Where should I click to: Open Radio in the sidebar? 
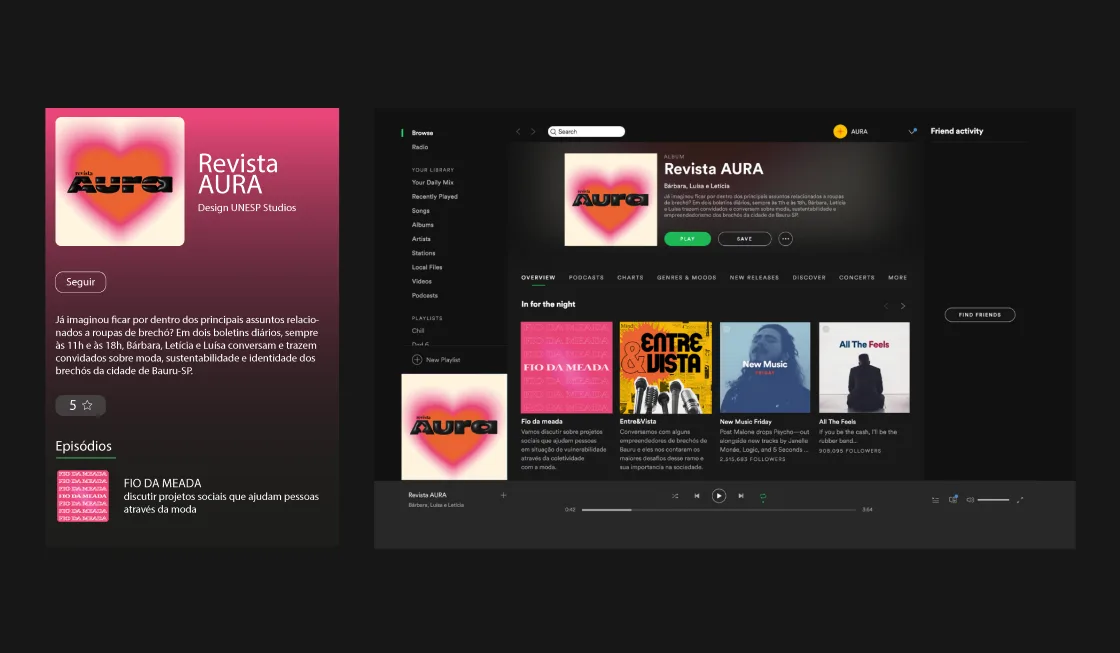pyautogui.click(x=420, y=147)
